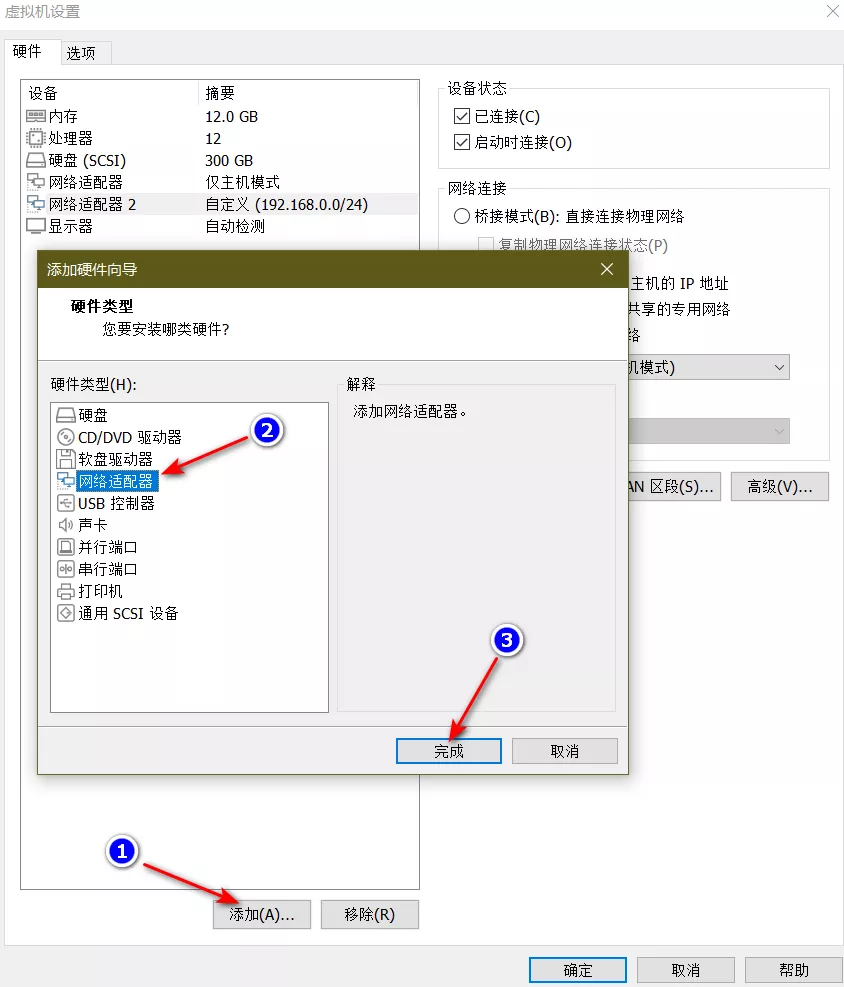Image resolution: width=844 pixels, height=987 pixels.
Task: Toggle the 启动时连接(O) checkbox
Action: [462, 143]
